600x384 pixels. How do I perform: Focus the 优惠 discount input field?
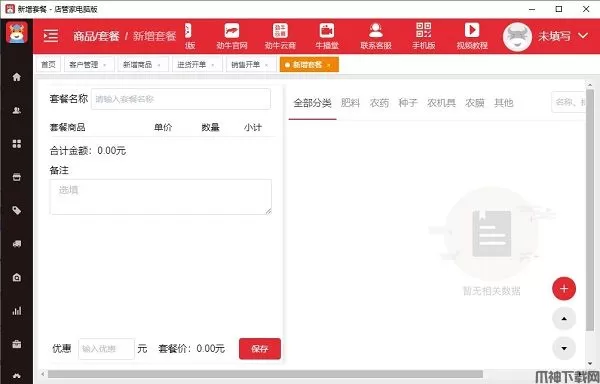(106, 348)
